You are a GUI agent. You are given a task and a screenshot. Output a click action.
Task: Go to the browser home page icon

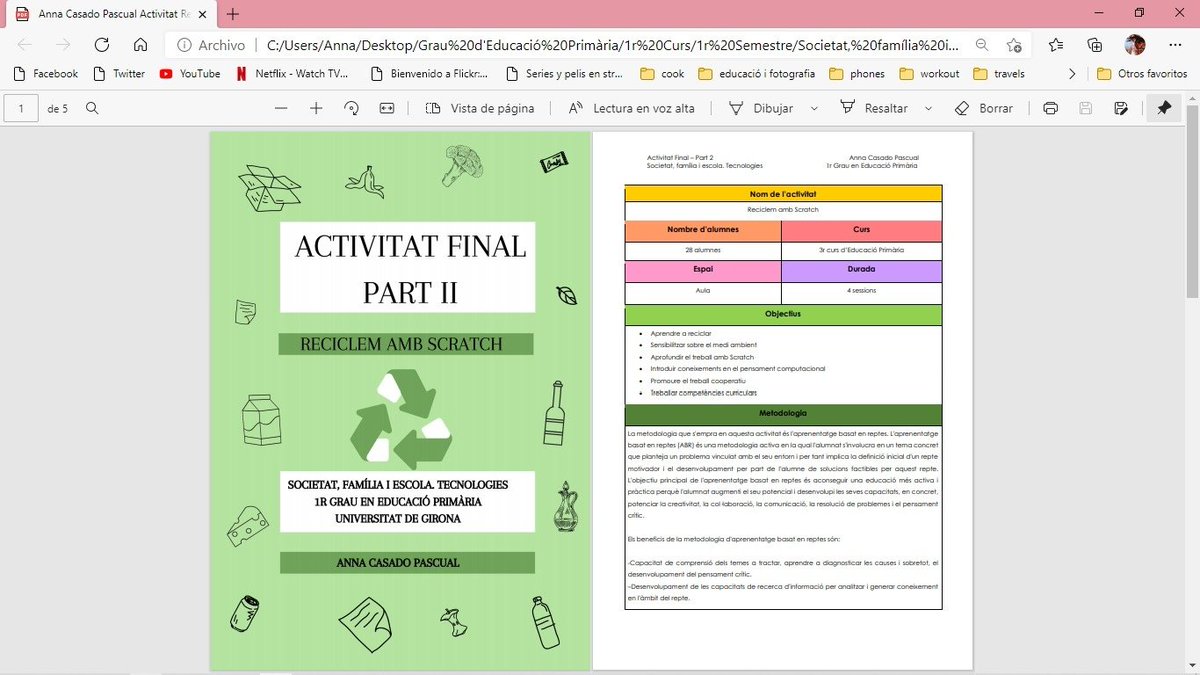point(141,45)
